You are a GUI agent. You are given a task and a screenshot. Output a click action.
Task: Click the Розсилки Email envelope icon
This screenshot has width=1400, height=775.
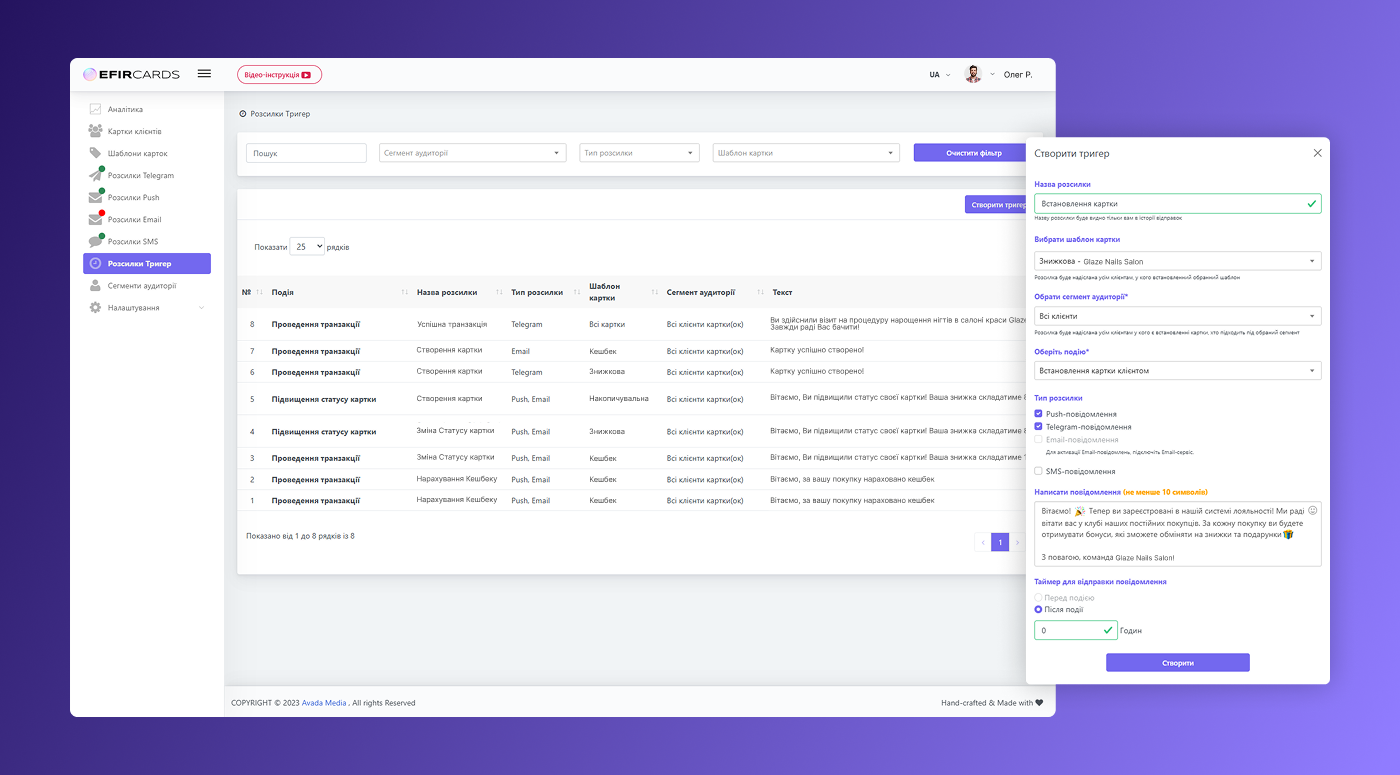click(95, 220)
